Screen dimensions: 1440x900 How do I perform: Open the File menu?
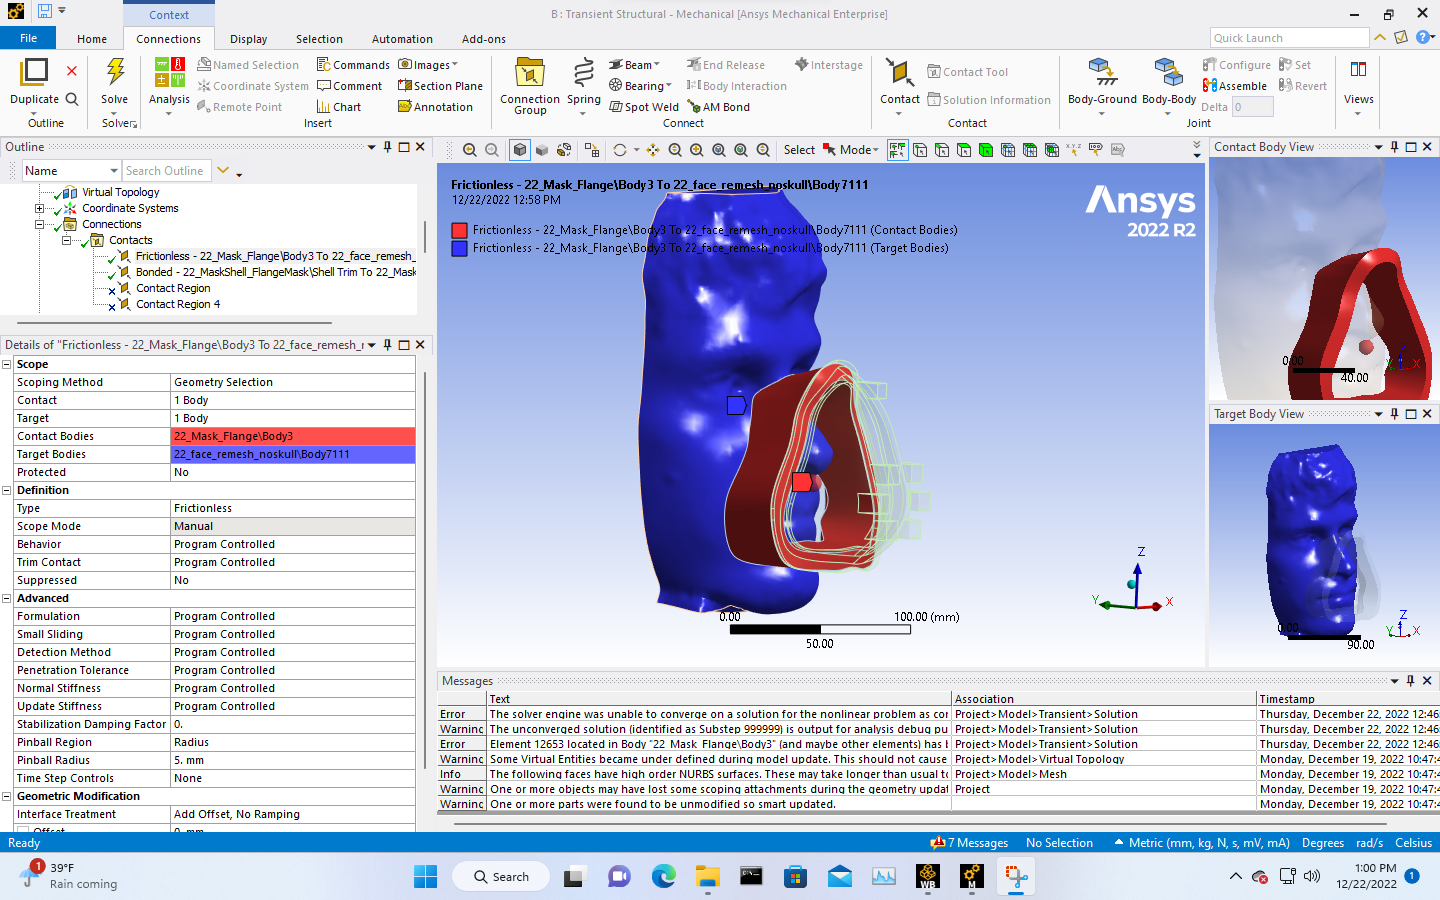(x=29, y=38)
